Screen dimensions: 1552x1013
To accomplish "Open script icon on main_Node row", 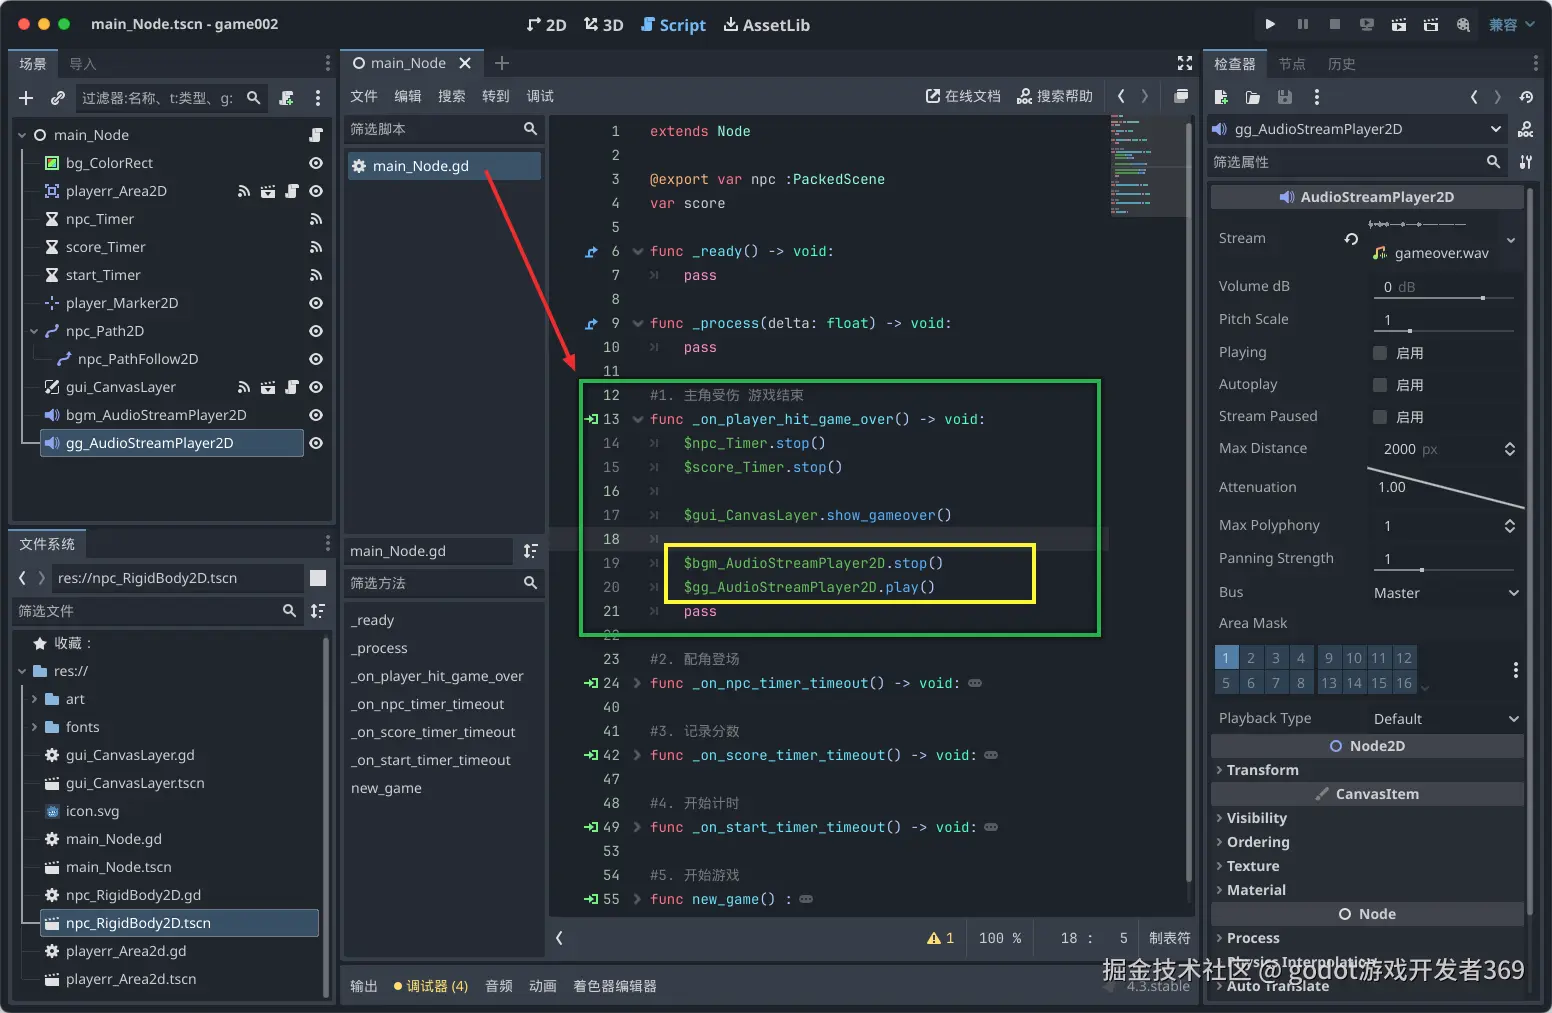I will (x=316, y=135).
